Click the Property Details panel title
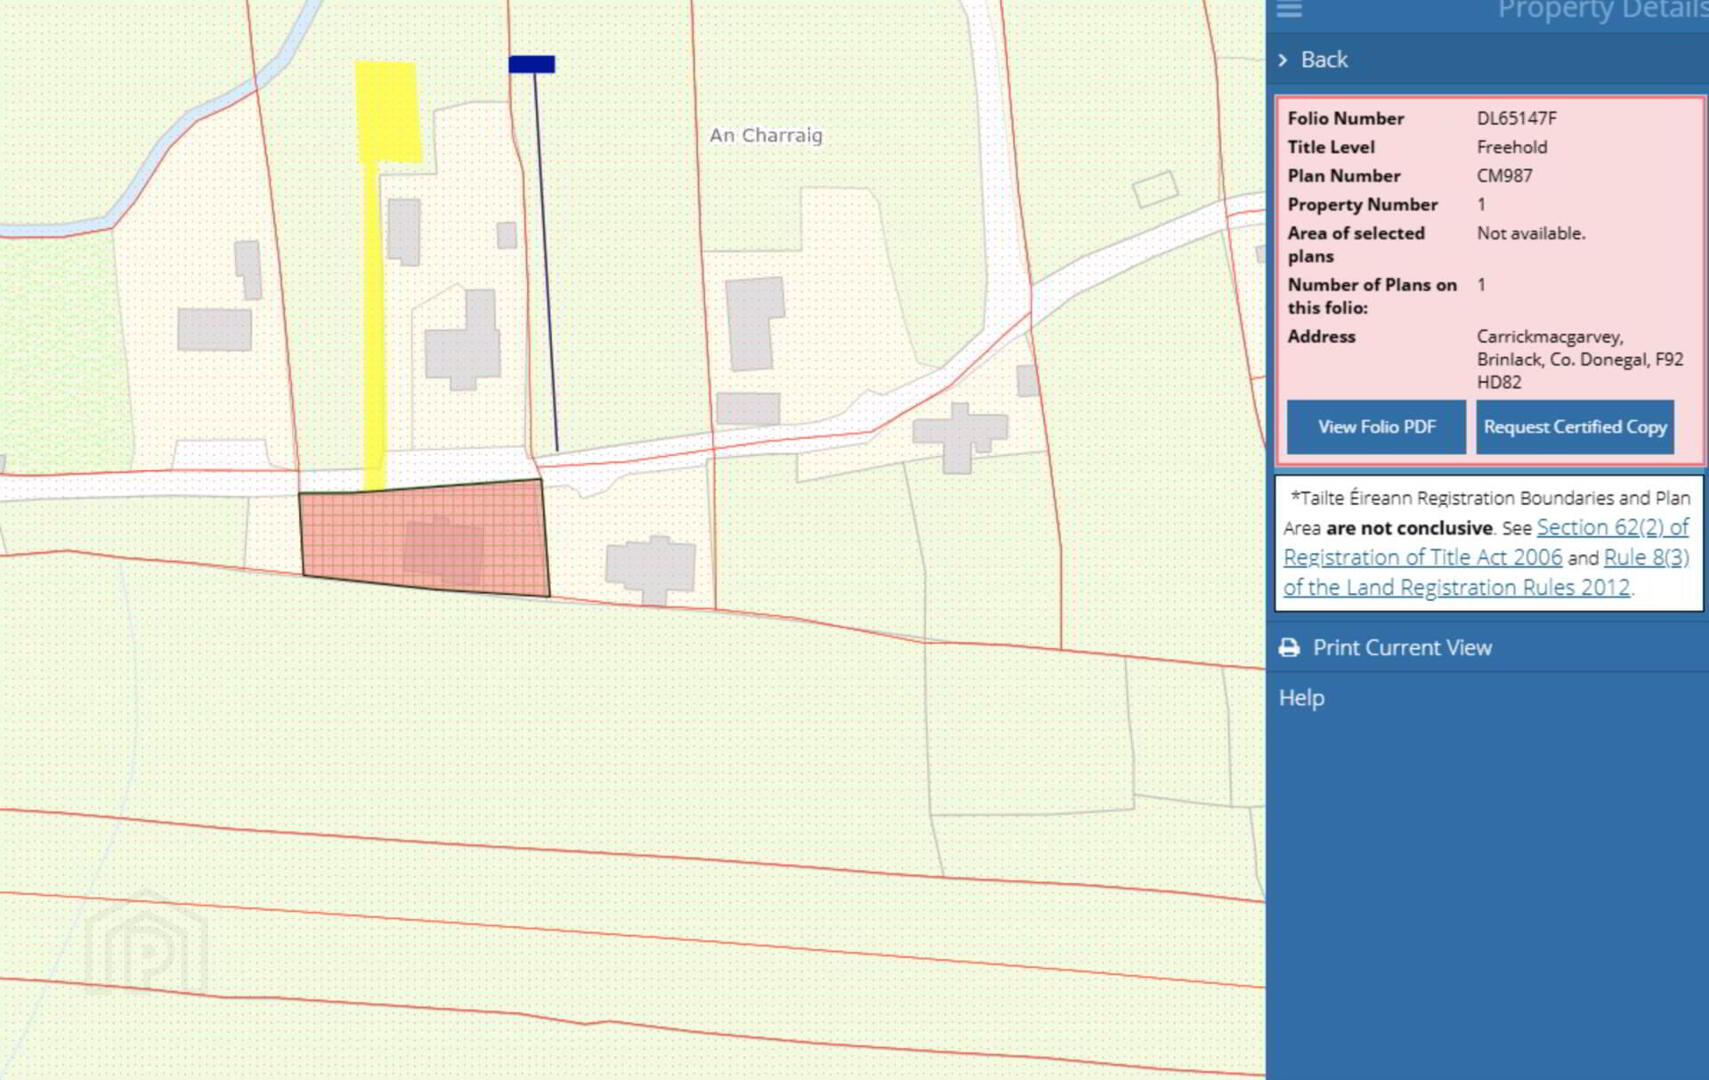The width and height of the screenshot is (1709, 1080). pos(1601,11)
